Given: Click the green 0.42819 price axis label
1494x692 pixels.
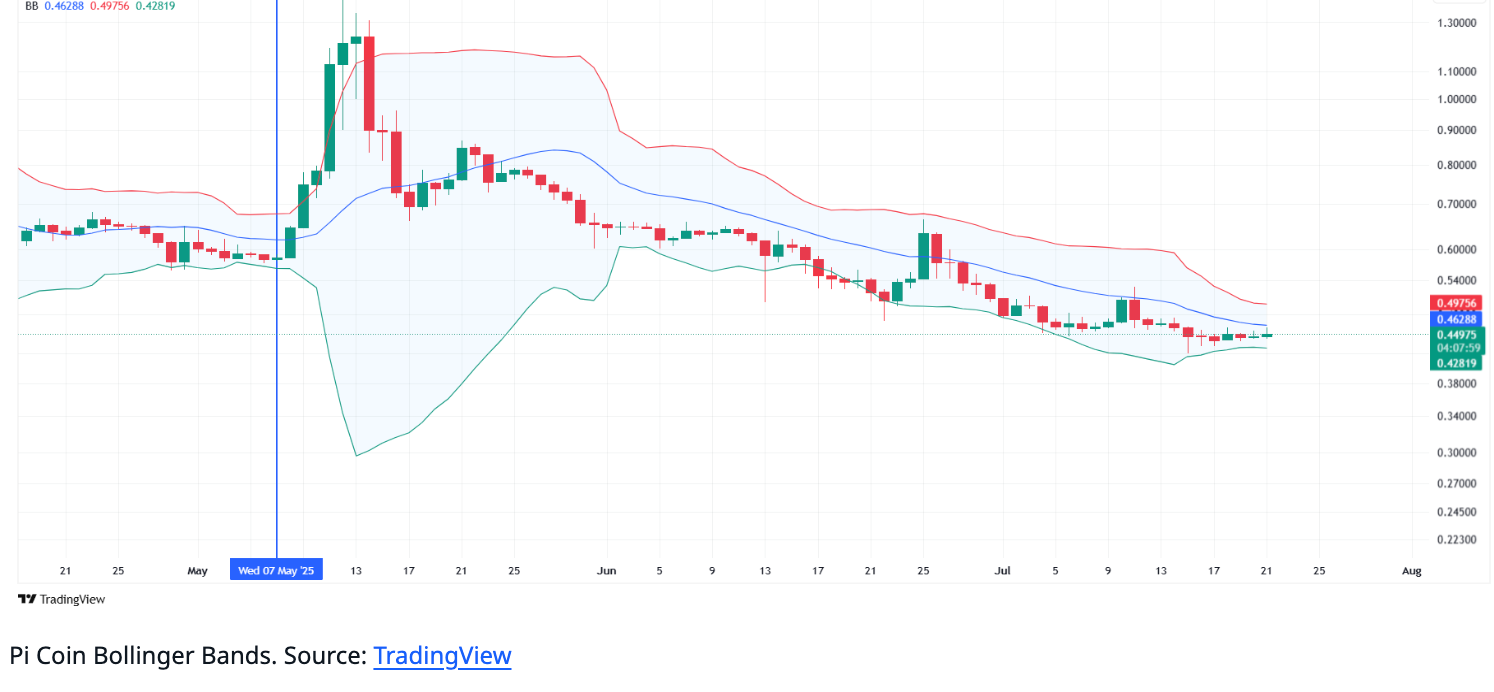Looking at the screenshot, I should tap(1457, 363).
